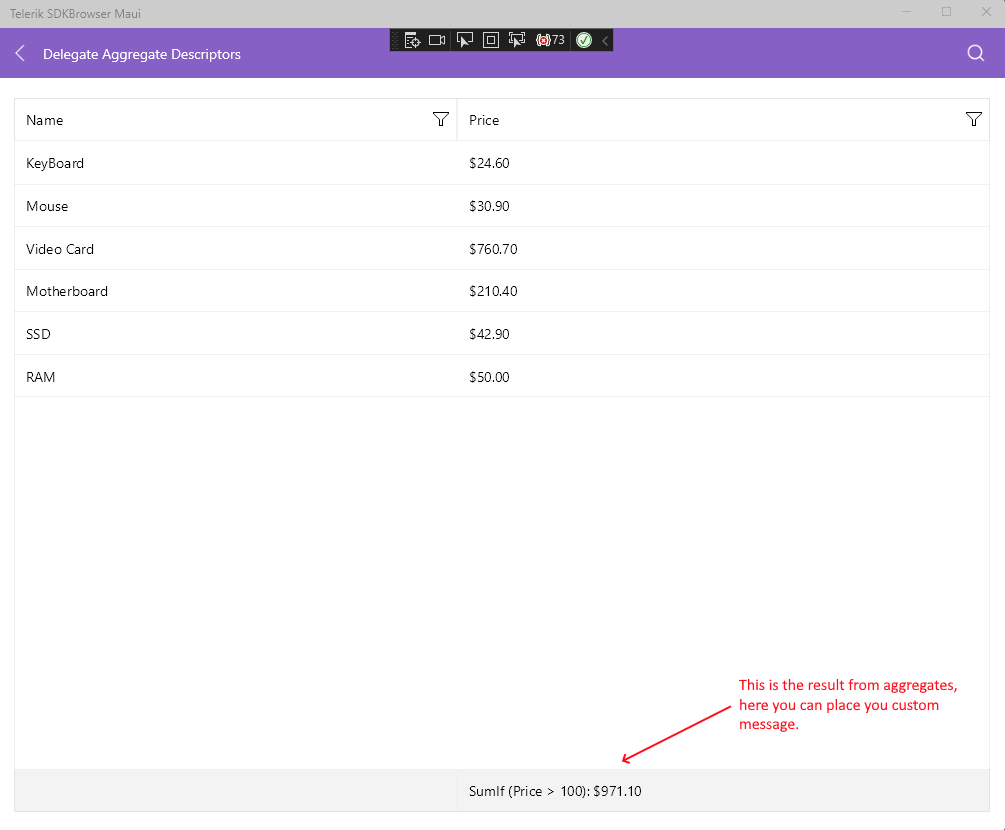Open the Price column filter
Screen dimensions: 1005x830
974,120
